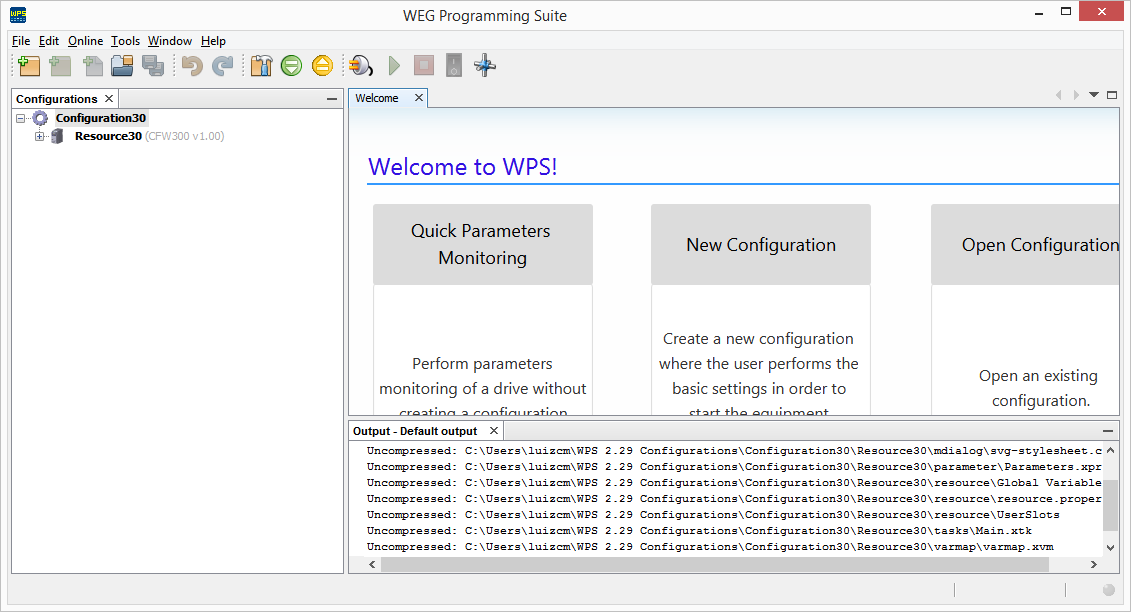Click the Connect plug icon in toolbar
1131x612 pixels.
coord(360,65)
